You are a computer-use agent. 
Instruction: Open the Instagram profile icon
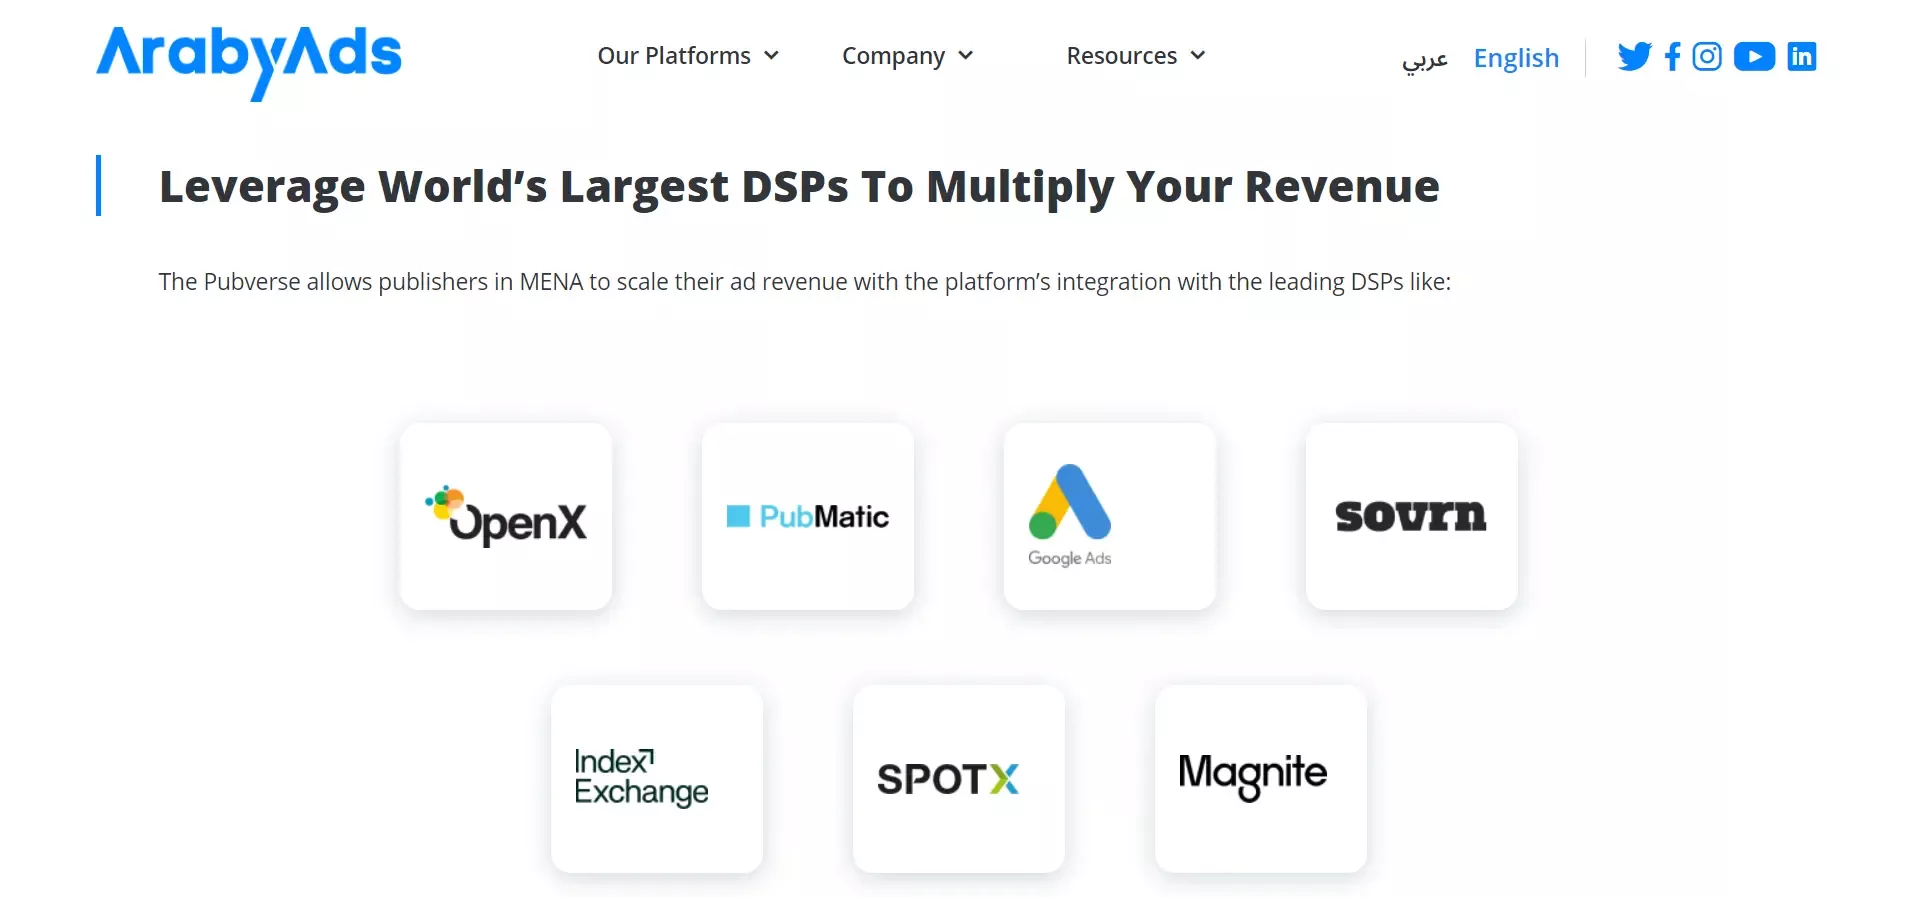1707,57
